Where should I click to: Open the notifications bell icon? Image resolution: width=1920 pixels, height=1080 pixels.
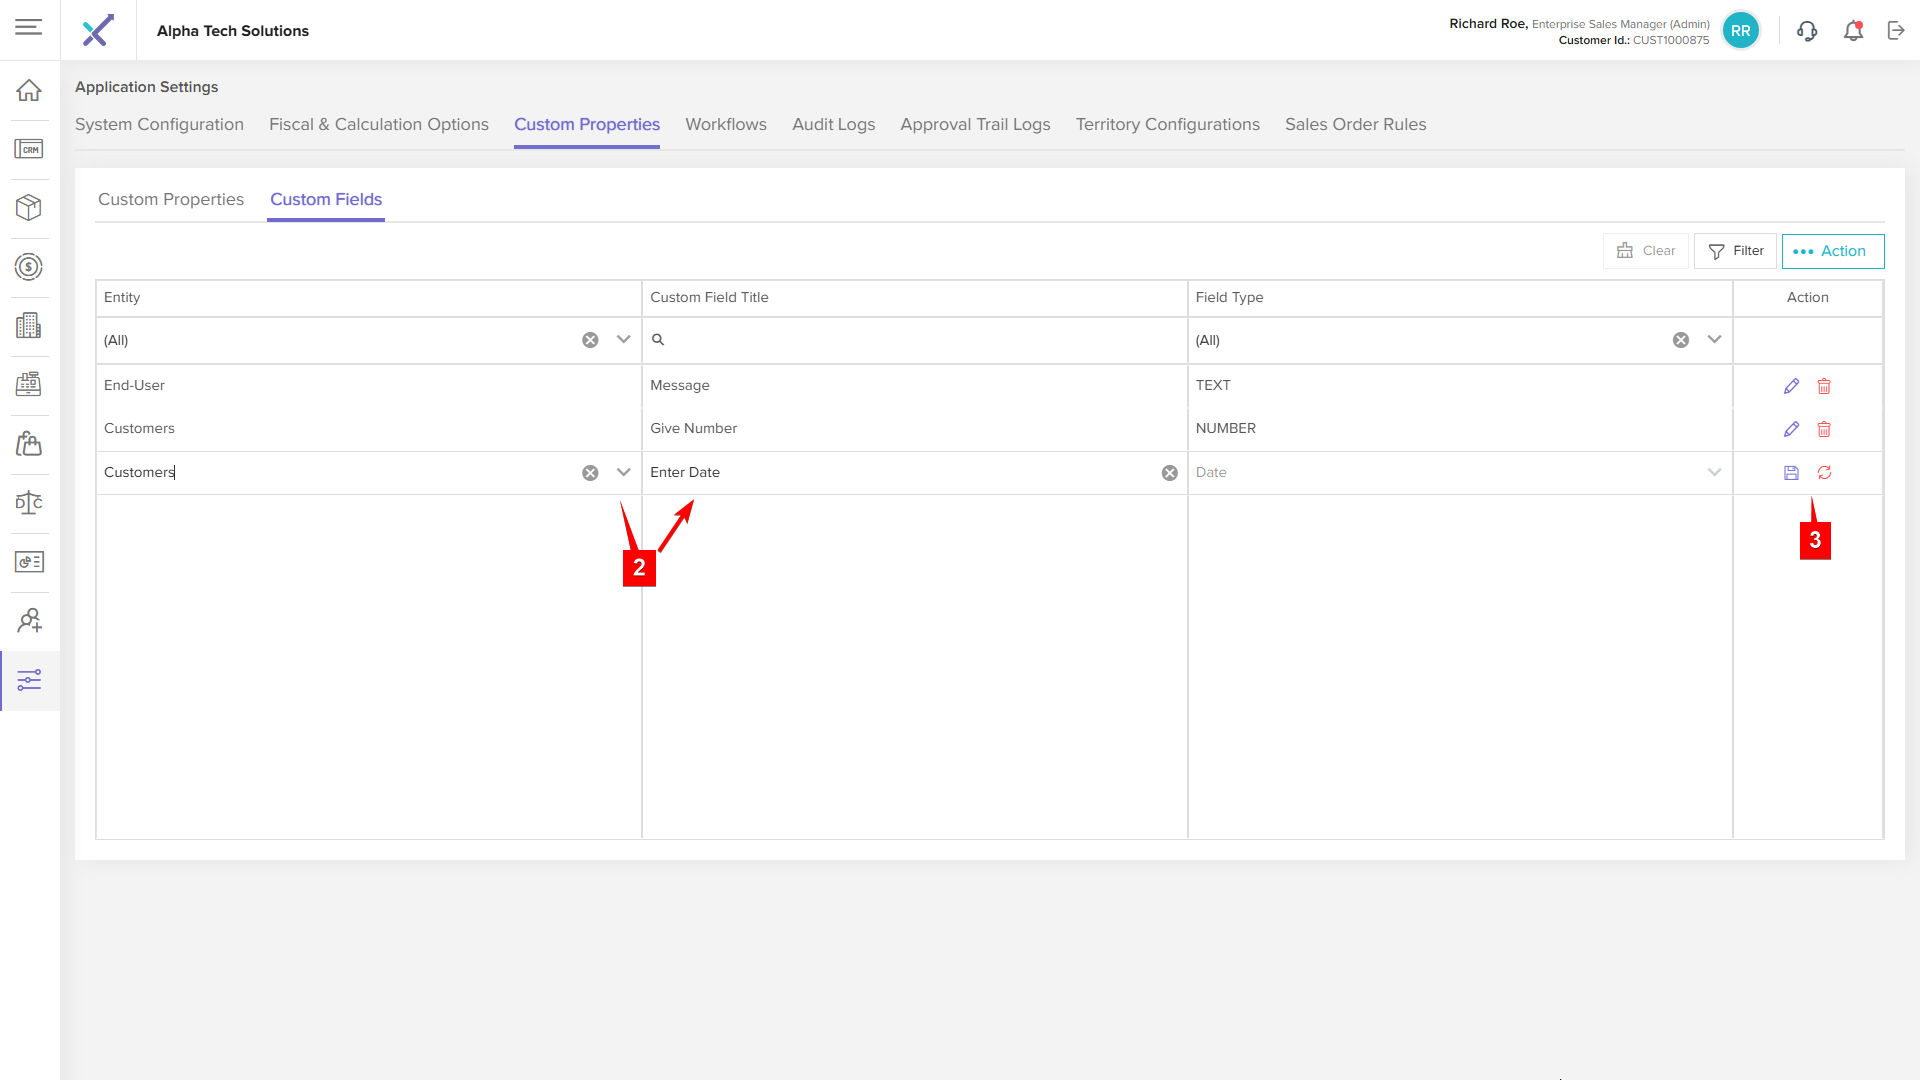pyautogui.click(x=1853, y=31)
